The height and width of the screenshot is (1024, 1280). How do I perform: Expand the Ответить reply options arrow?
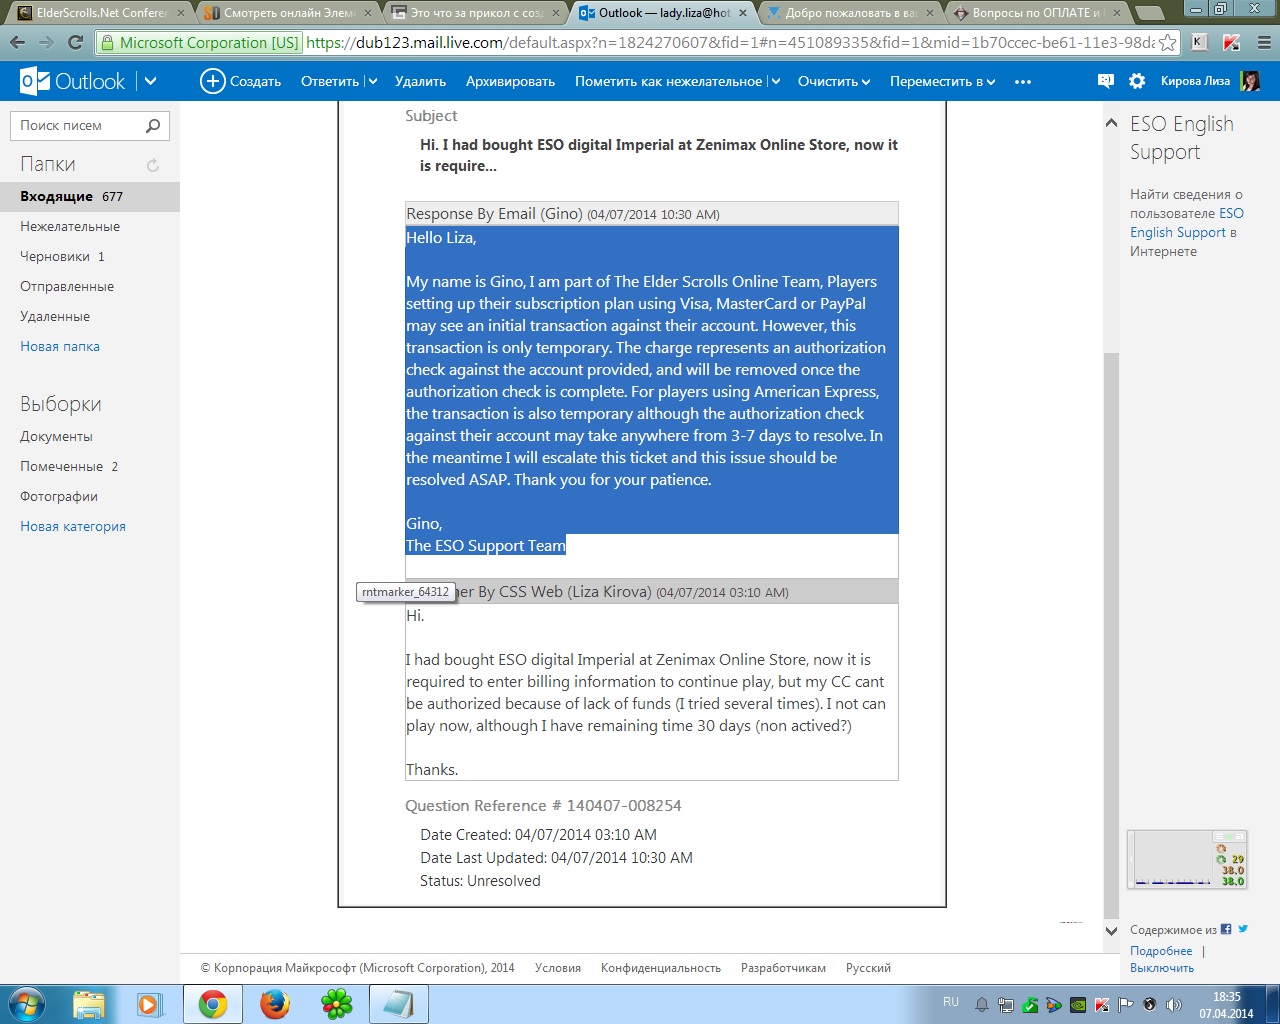pyautogui.click(x=372, y=81)
